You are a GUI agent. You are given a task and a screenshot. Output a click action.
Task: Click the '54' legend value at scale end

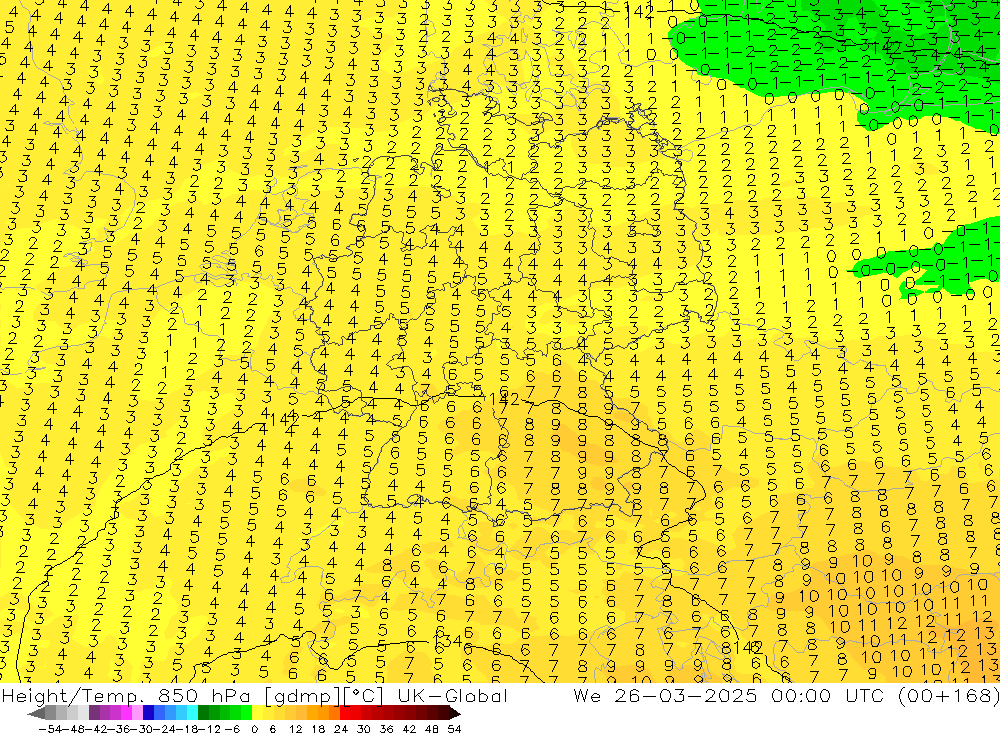point(454,728)
